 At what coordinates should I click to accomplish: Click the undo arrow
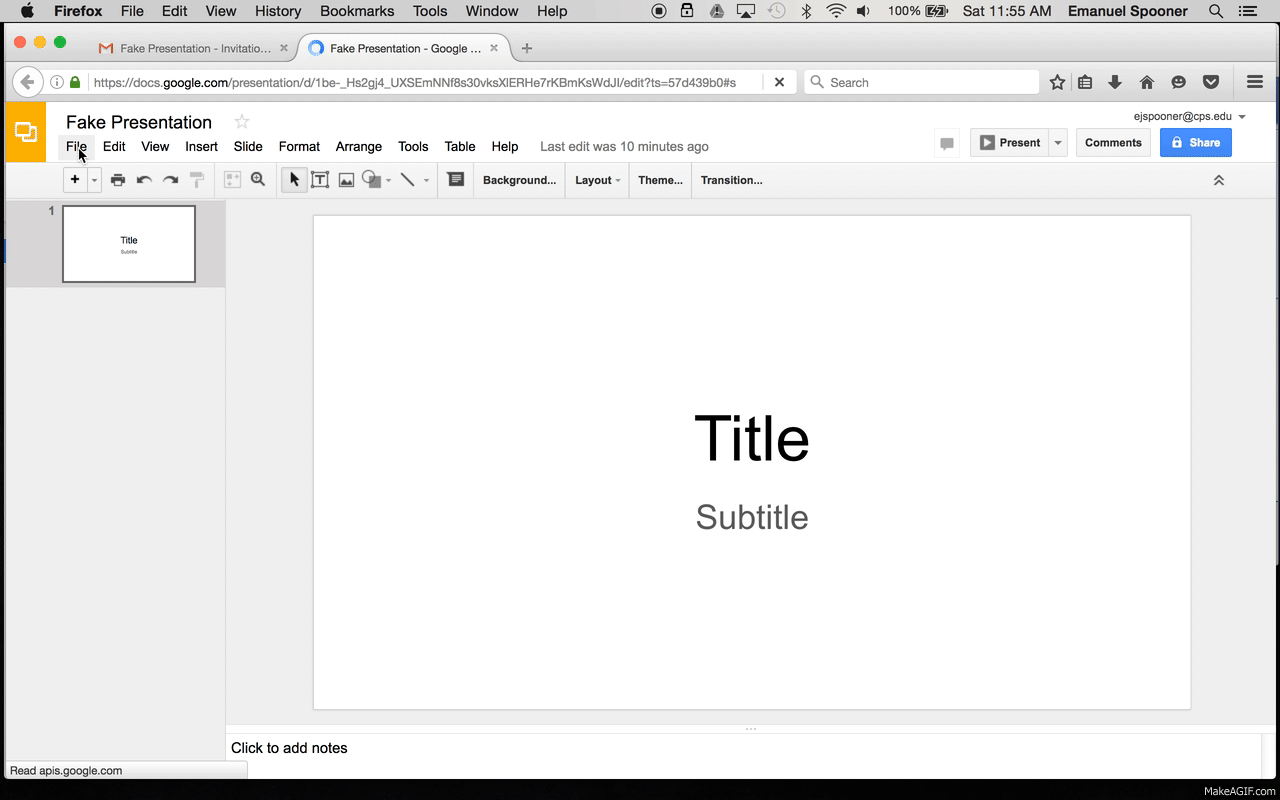pyautogui.click(x=144, y=180)
